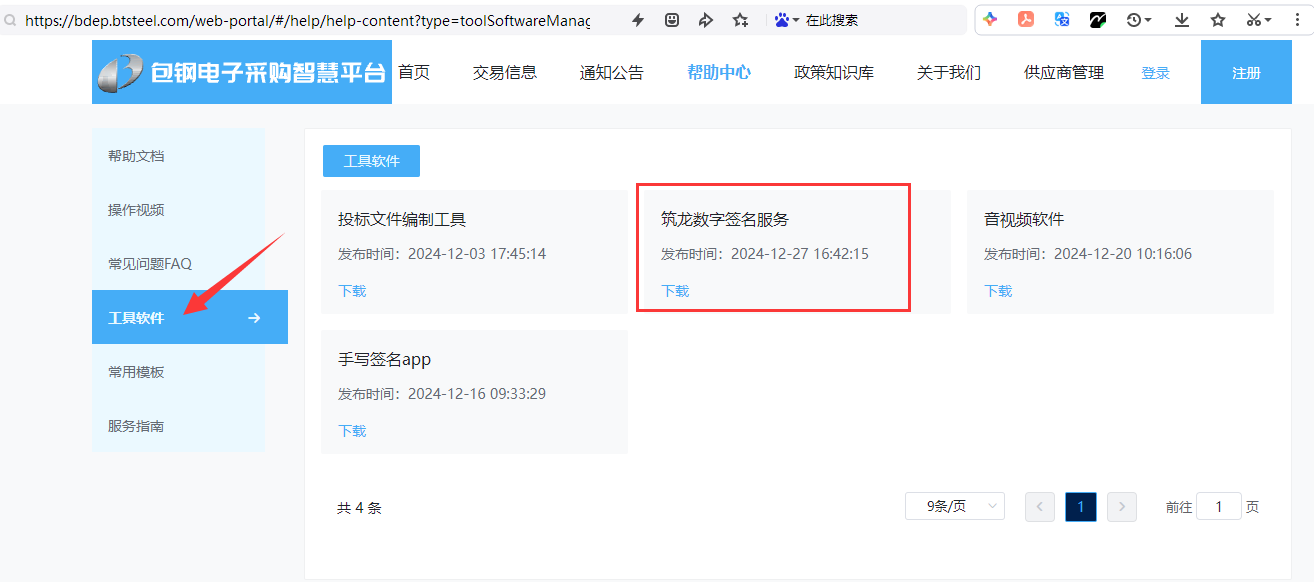Click the 登录 login link
This screenshot has width=1314, height=582.
(1155, 73)
